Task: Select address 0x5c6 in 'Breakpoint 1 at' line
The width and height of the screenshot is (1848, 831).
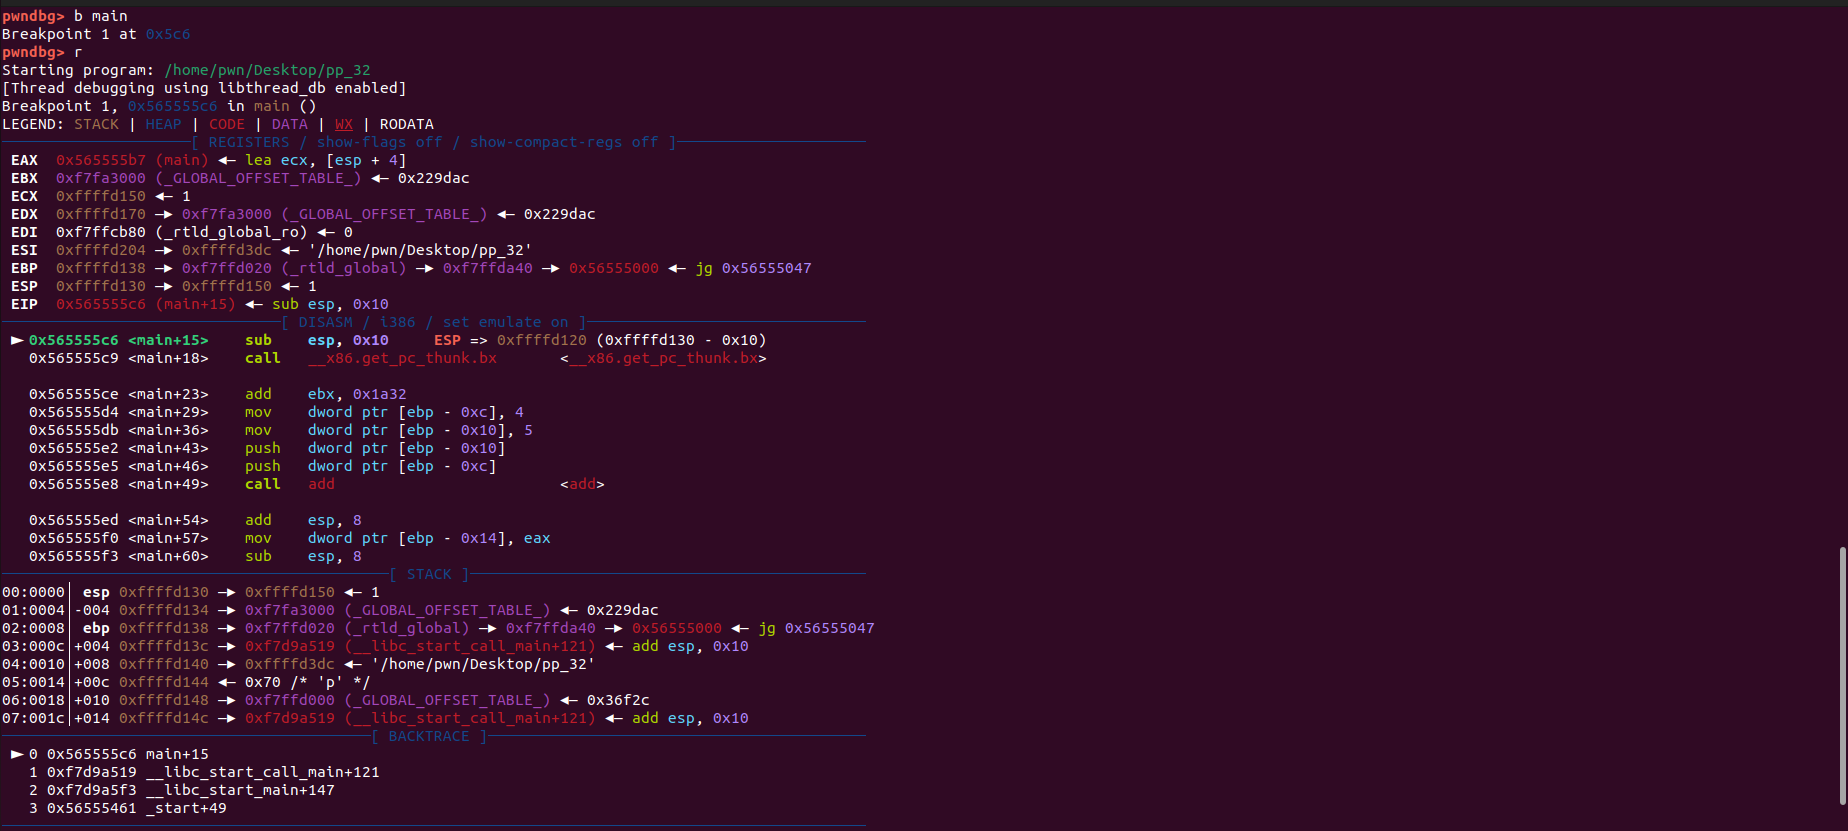Action: click(x=168, y=34)
